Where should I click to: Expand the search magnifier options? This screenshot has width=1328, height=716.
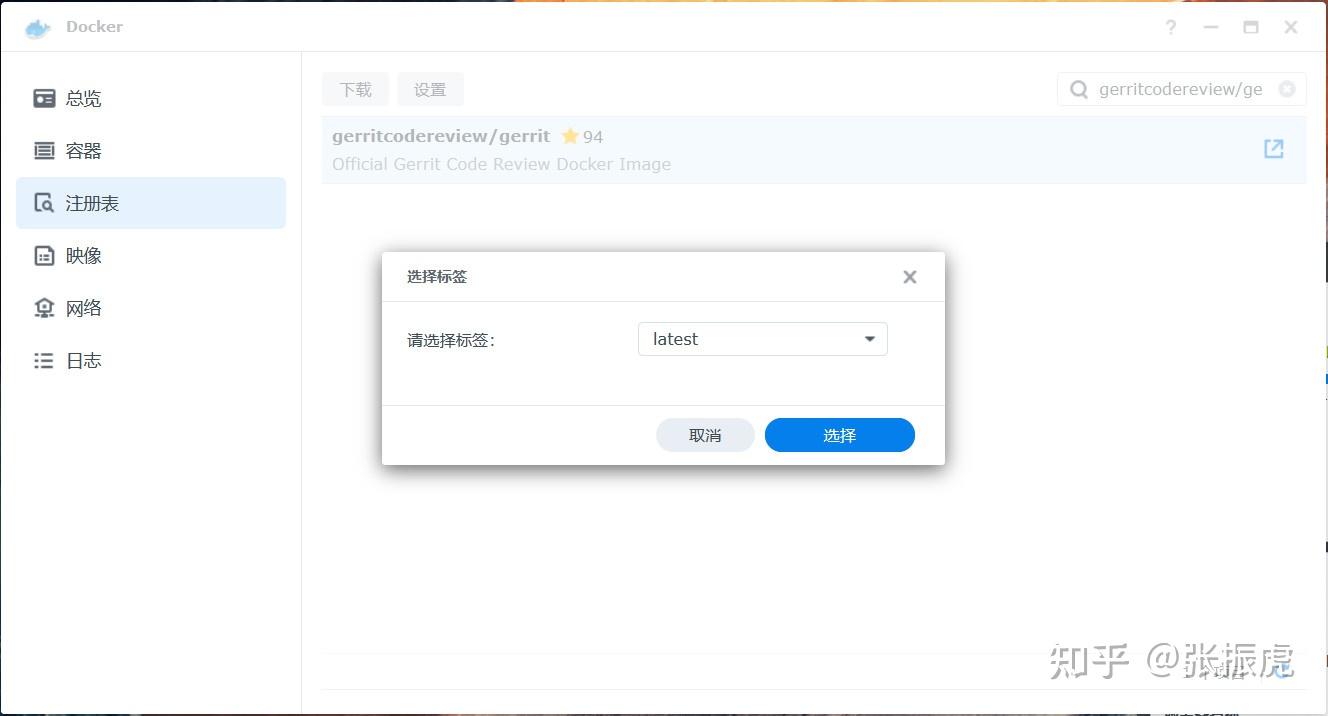(1078, 89)
